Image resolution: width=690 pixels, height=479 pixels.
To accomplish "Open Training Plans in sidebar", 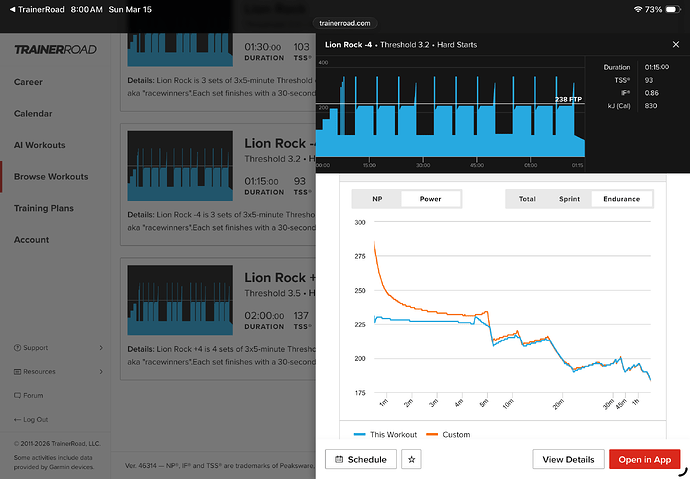I will [x=44, y=208].
